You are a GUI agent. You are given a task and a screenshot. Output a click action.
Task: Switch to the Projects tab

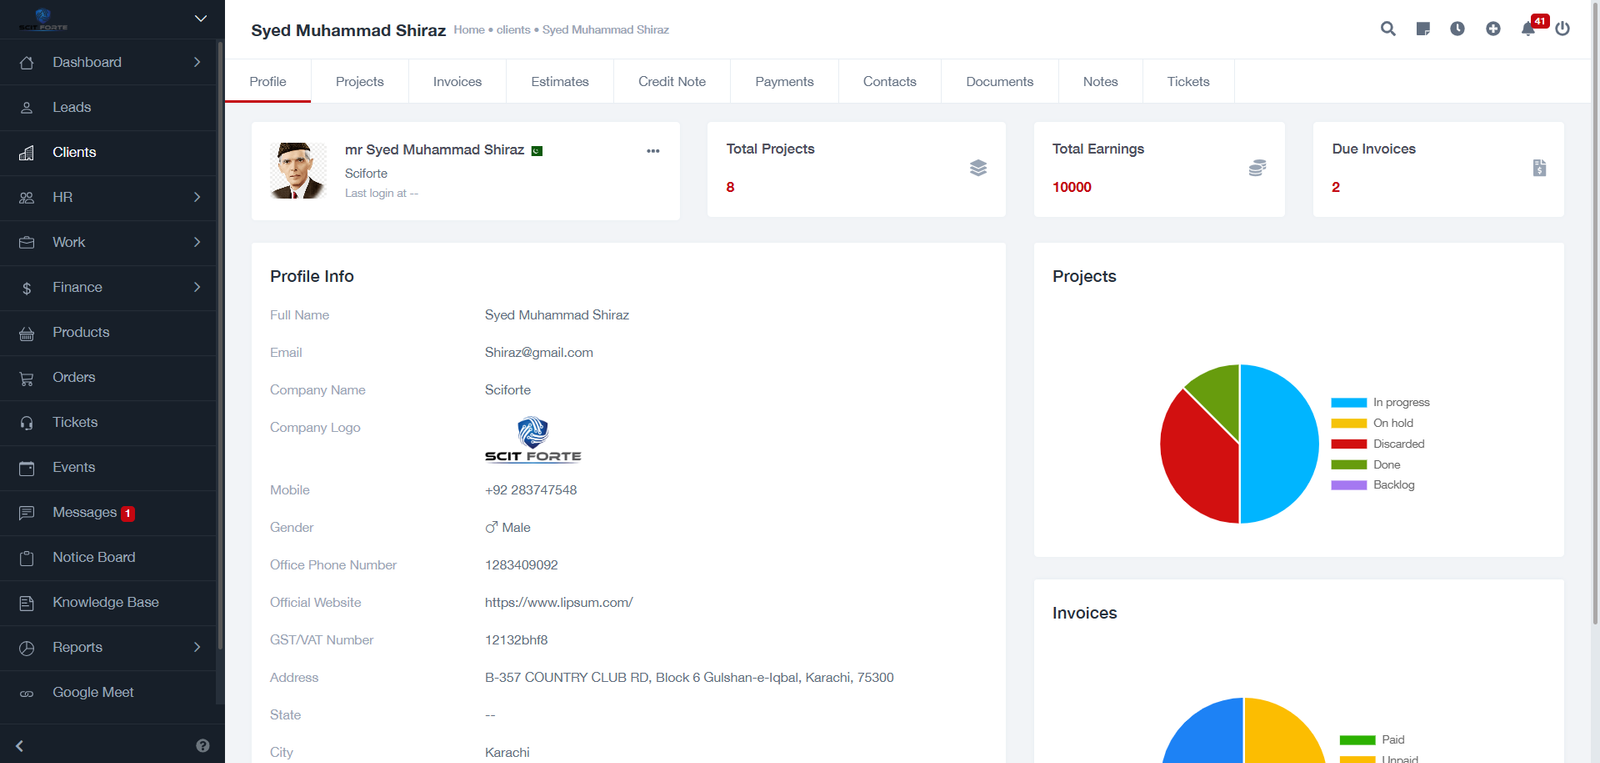click(x=360, y=81)
